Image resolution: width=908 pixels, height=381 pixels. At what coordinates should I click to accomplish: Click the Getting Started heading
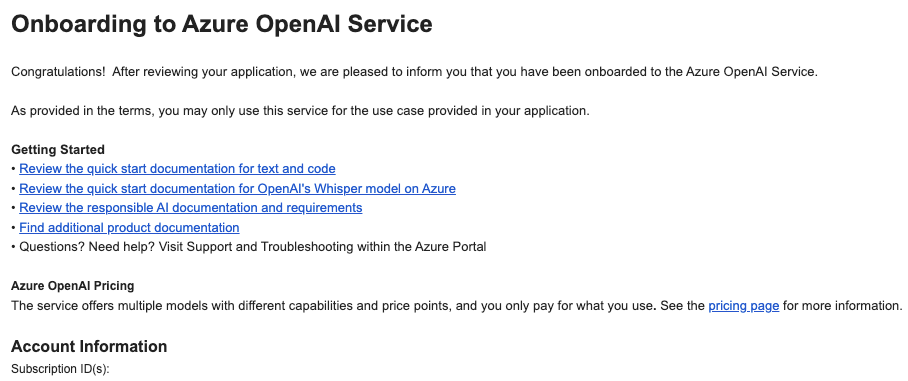click(58, 150)
